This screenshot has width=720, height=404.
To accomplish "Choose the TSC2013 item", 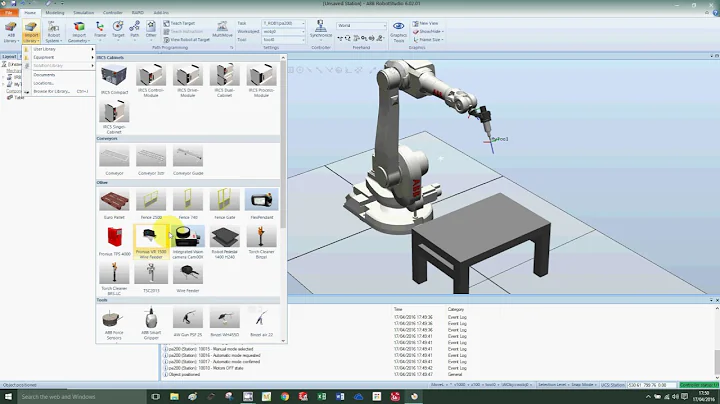I will tap(151, 278).
